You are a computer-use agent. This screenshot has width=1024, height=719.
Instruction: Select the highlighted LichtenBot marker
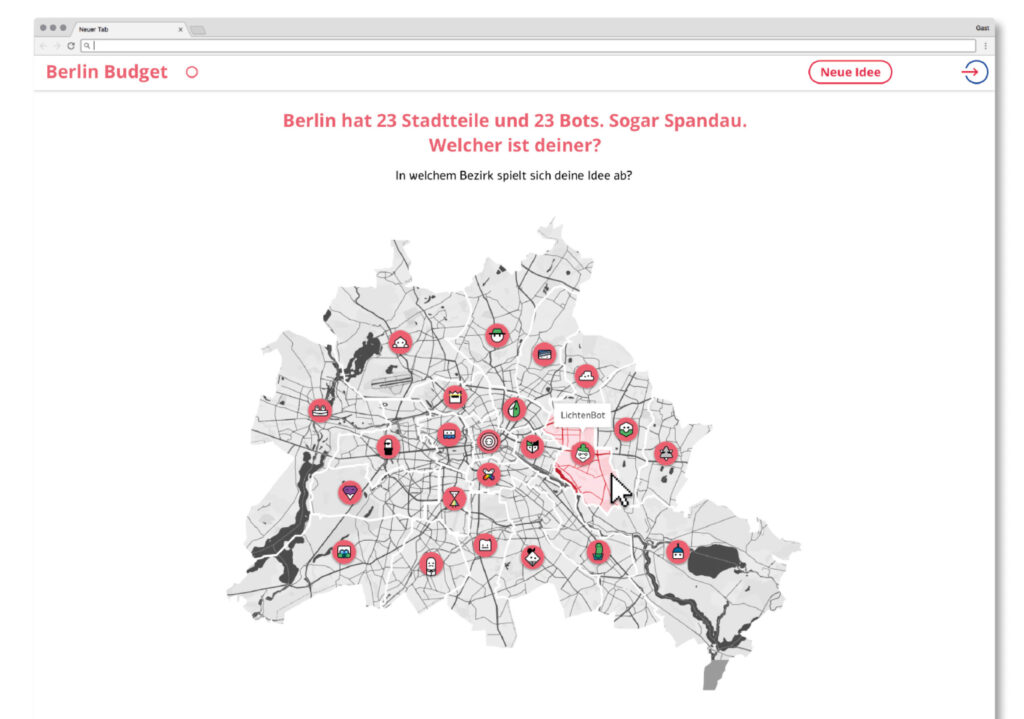point(582,454)
